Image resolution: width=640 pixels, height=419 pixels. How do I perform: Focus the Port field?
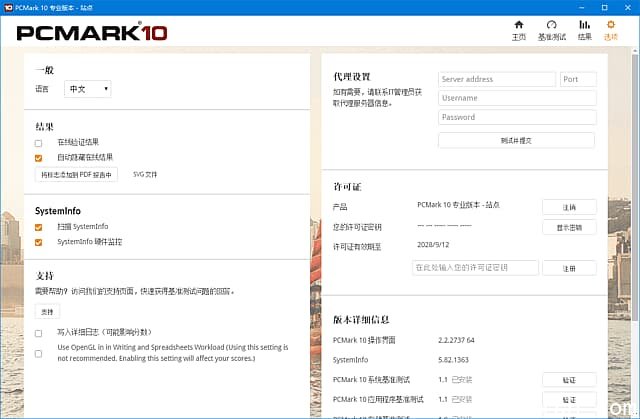pos(578,79)
